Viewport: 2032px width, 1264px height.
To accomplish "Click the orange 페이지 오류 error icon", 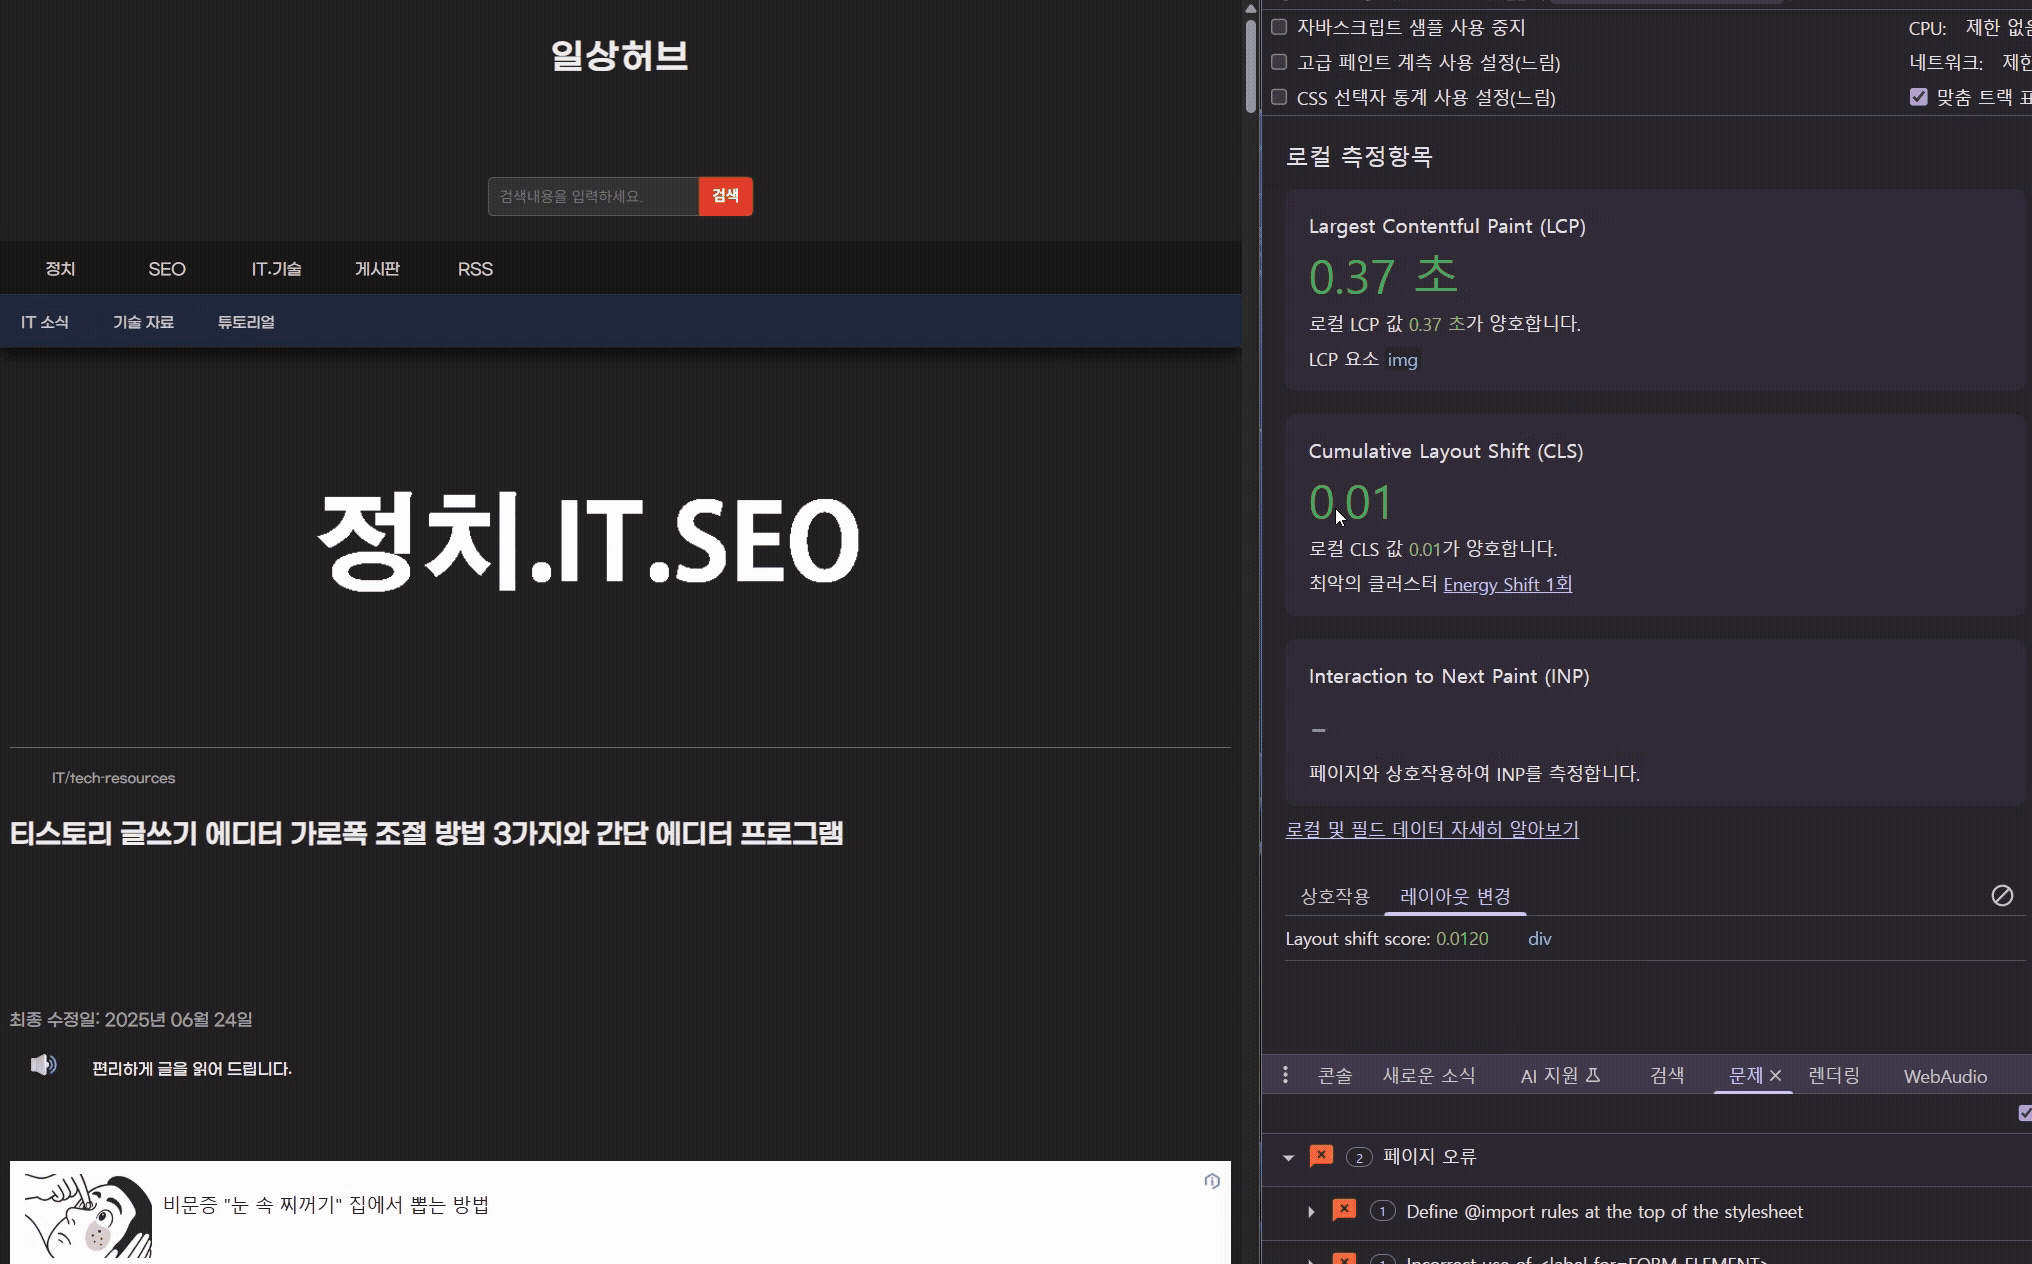I will click(1321, 1156).
